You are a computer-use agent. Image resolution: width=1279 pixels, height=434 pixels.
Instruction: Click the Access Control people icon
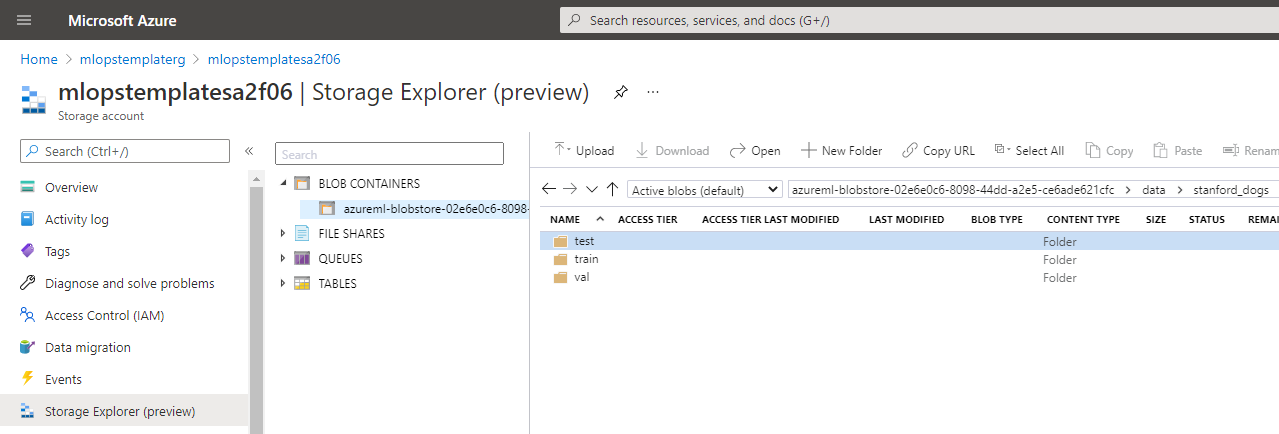tap(27, 315)
